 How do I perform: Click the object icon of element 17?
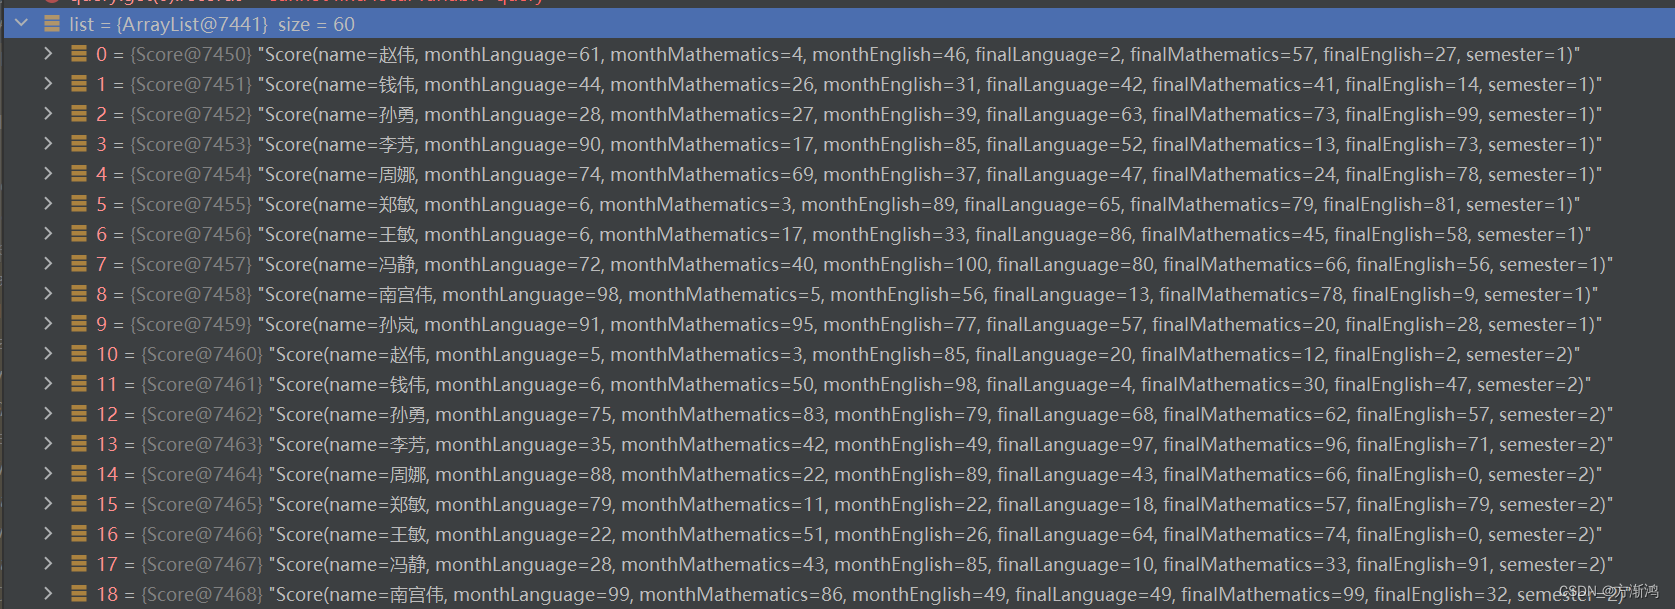pos(79,564)
